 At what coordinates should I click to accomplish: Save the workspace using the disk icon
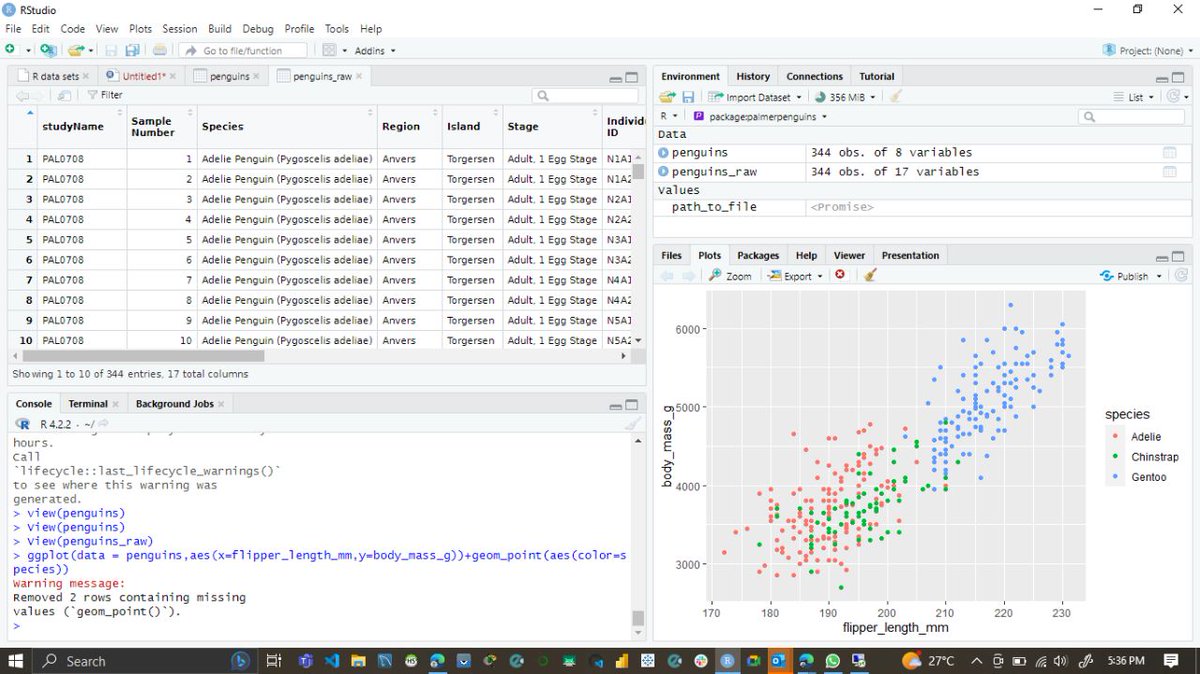click(688, 95)
